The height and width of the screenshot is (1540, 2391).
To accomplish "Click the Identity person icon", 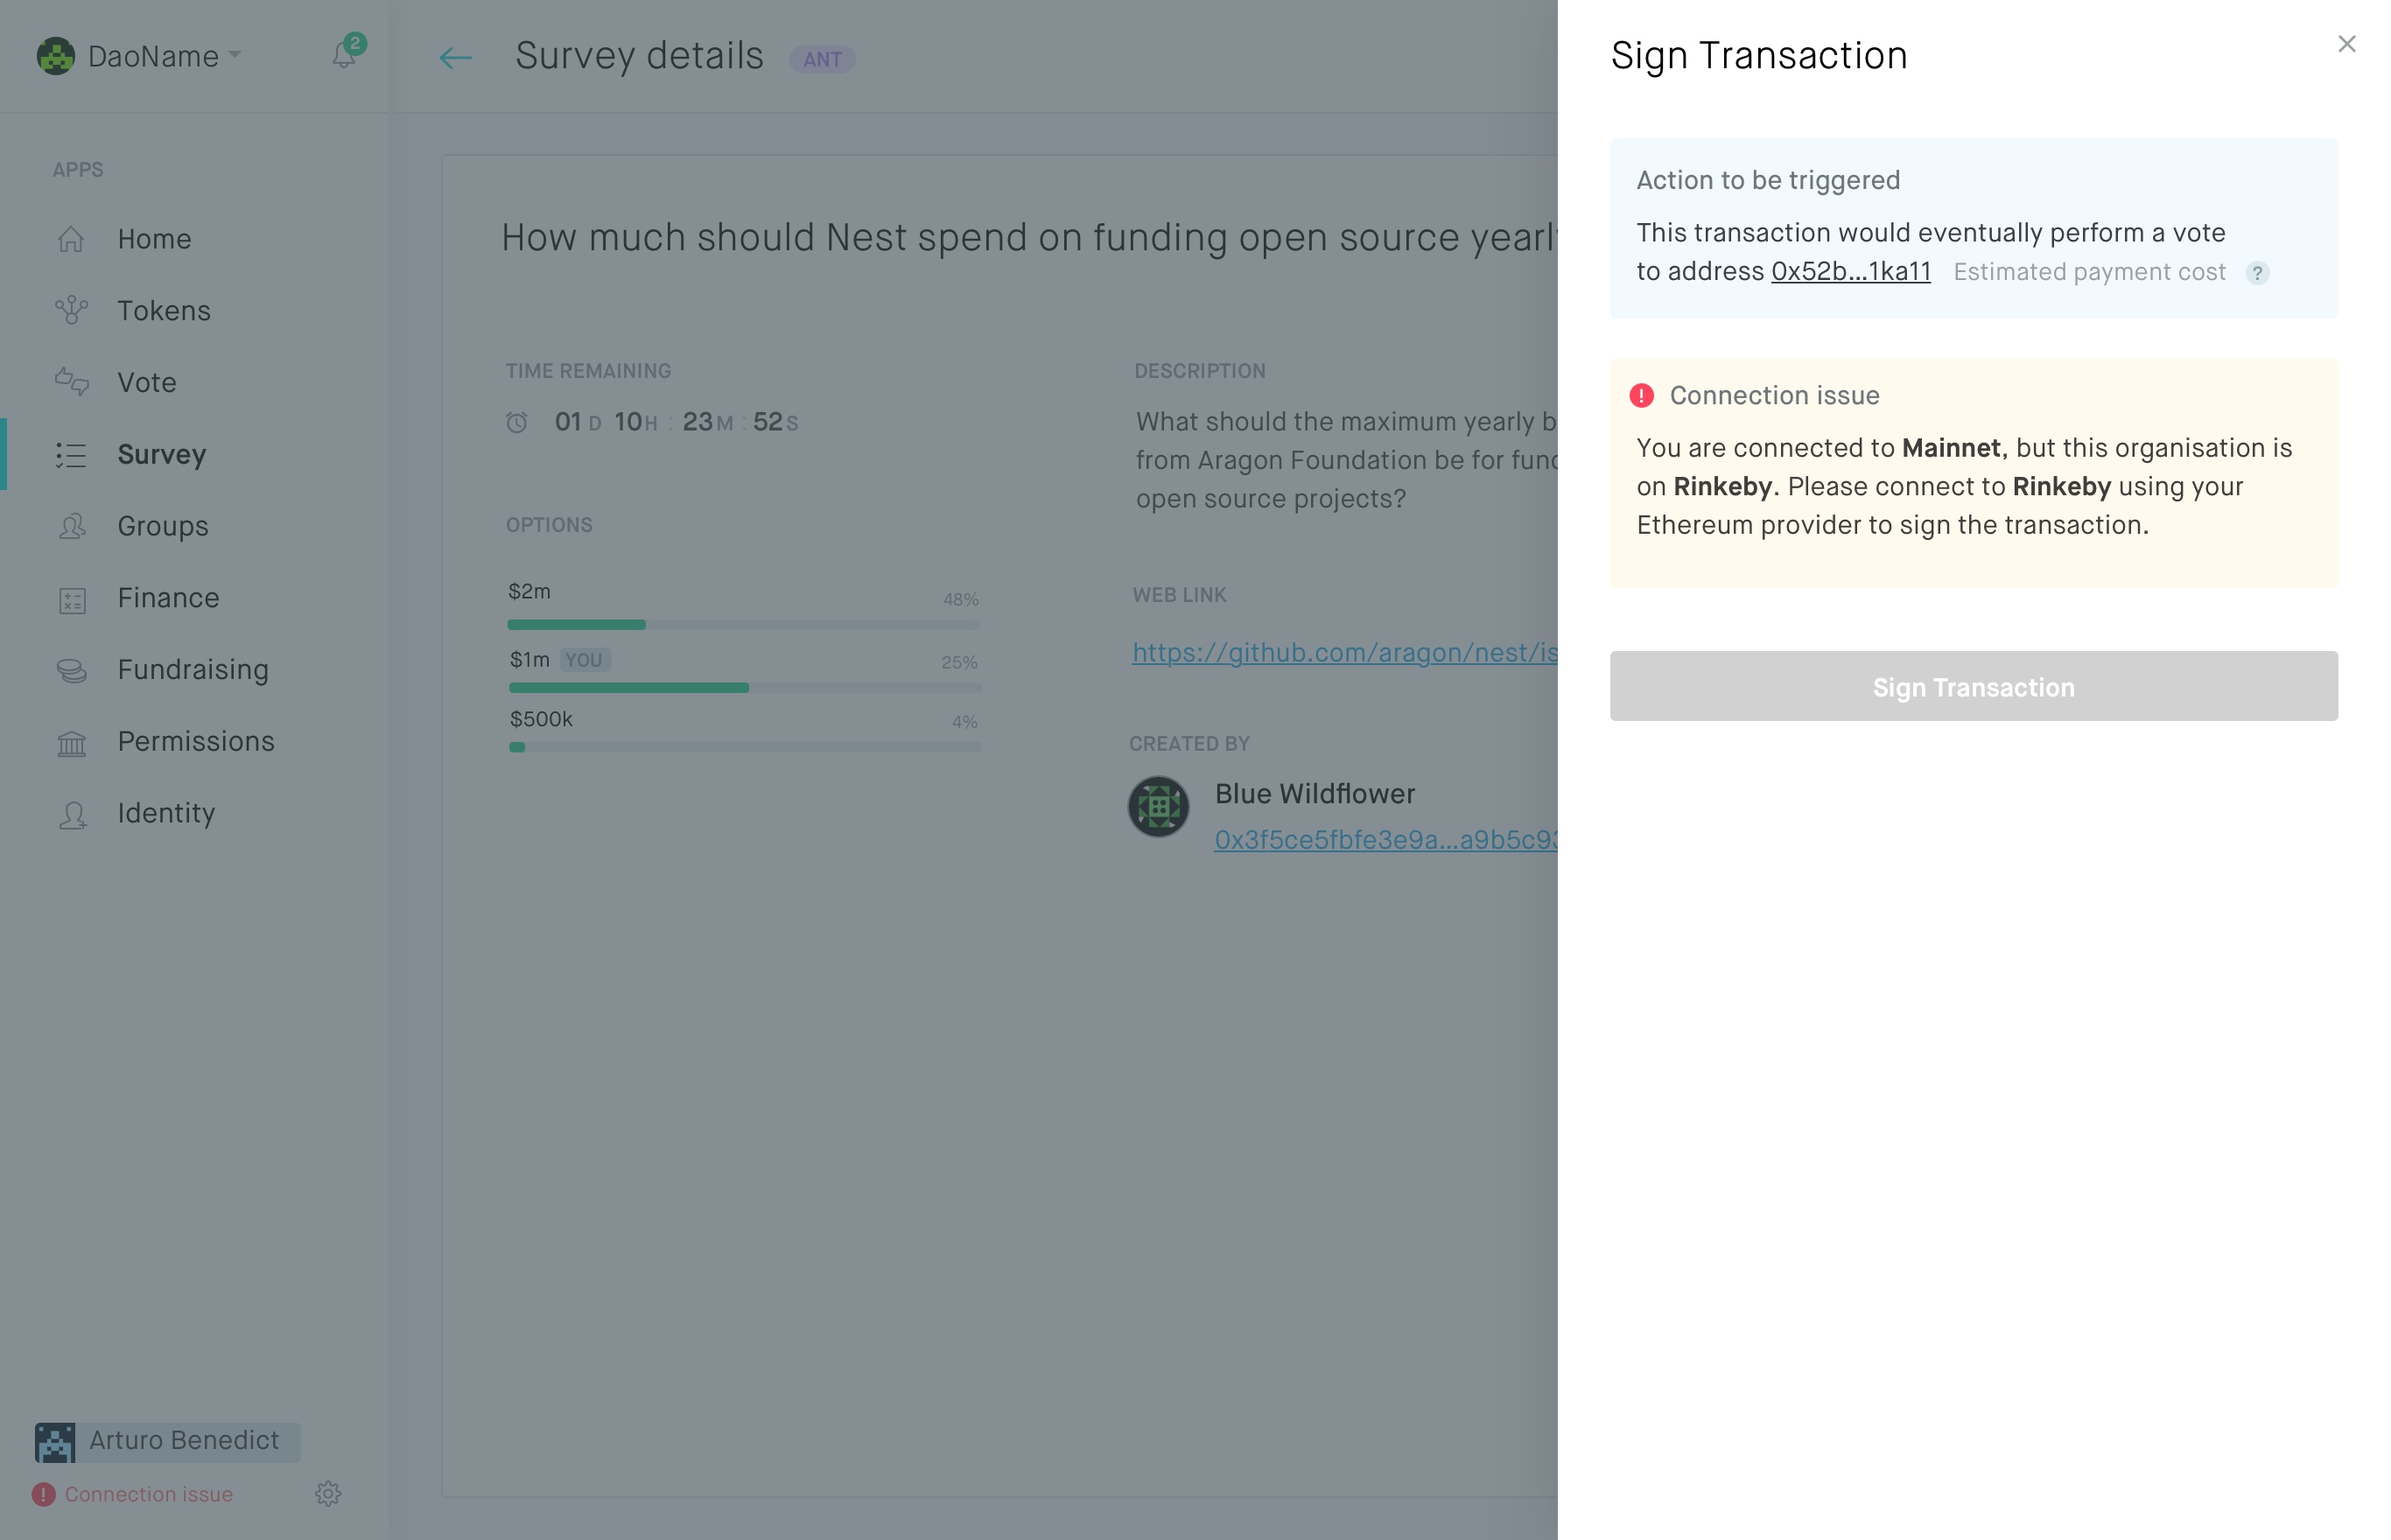I will pos(72,814).
